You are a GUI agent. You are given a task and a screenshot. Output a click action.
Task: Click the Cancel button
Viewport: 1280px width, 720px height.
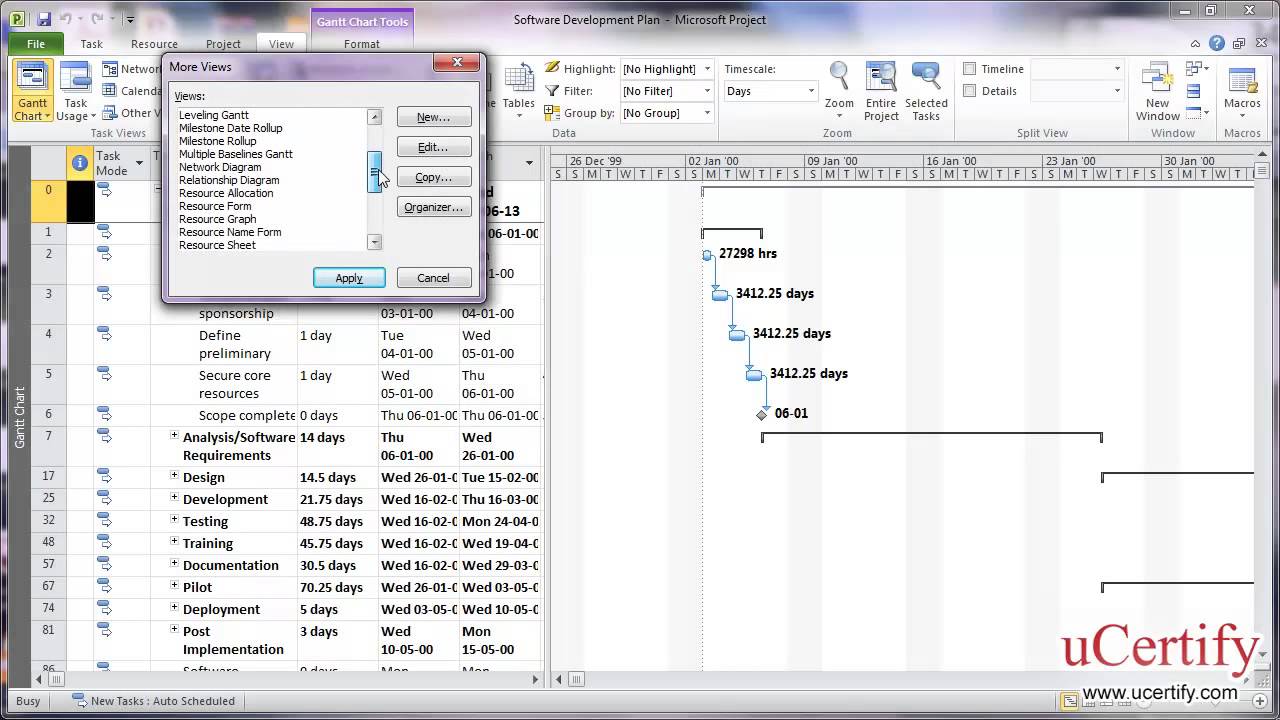pyautogui.click(x=434, y=278)
